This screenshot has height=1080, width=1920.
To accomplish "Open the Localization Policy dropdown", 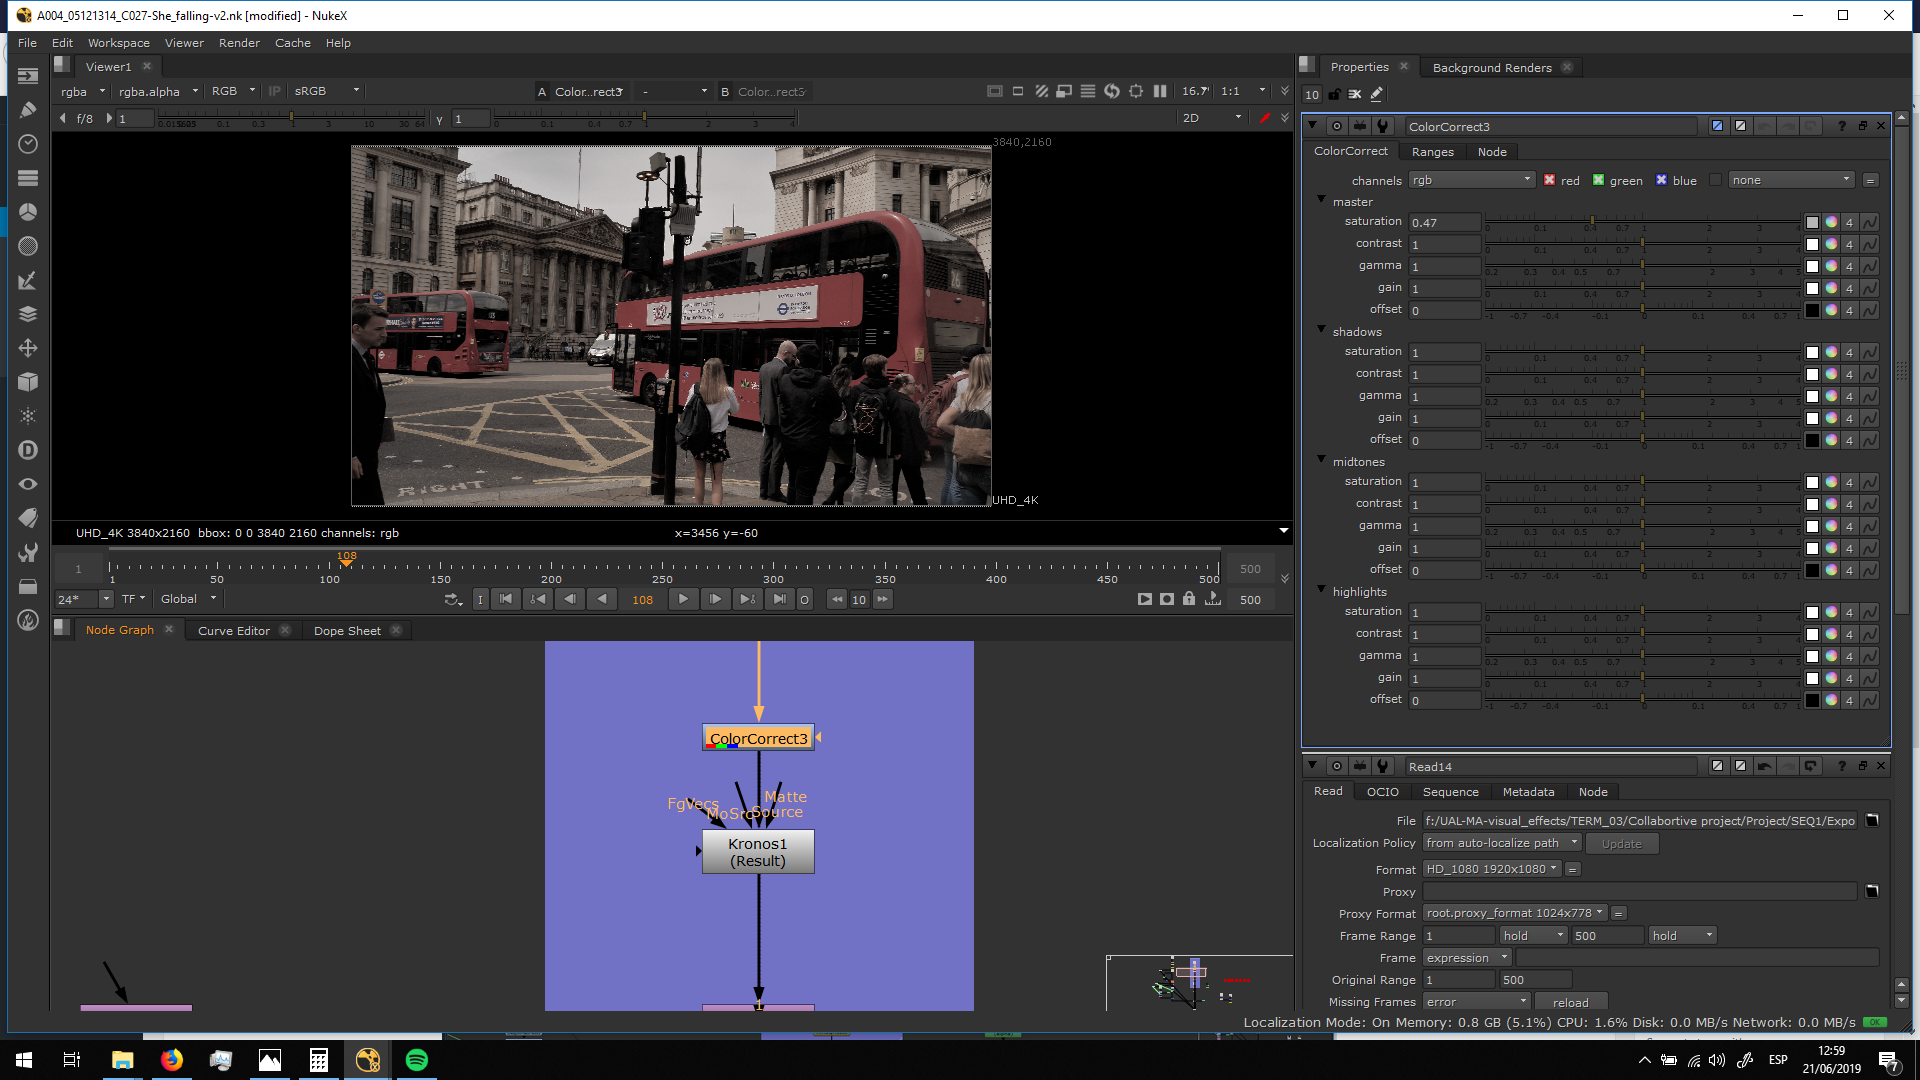I will tap(1500, 843).
